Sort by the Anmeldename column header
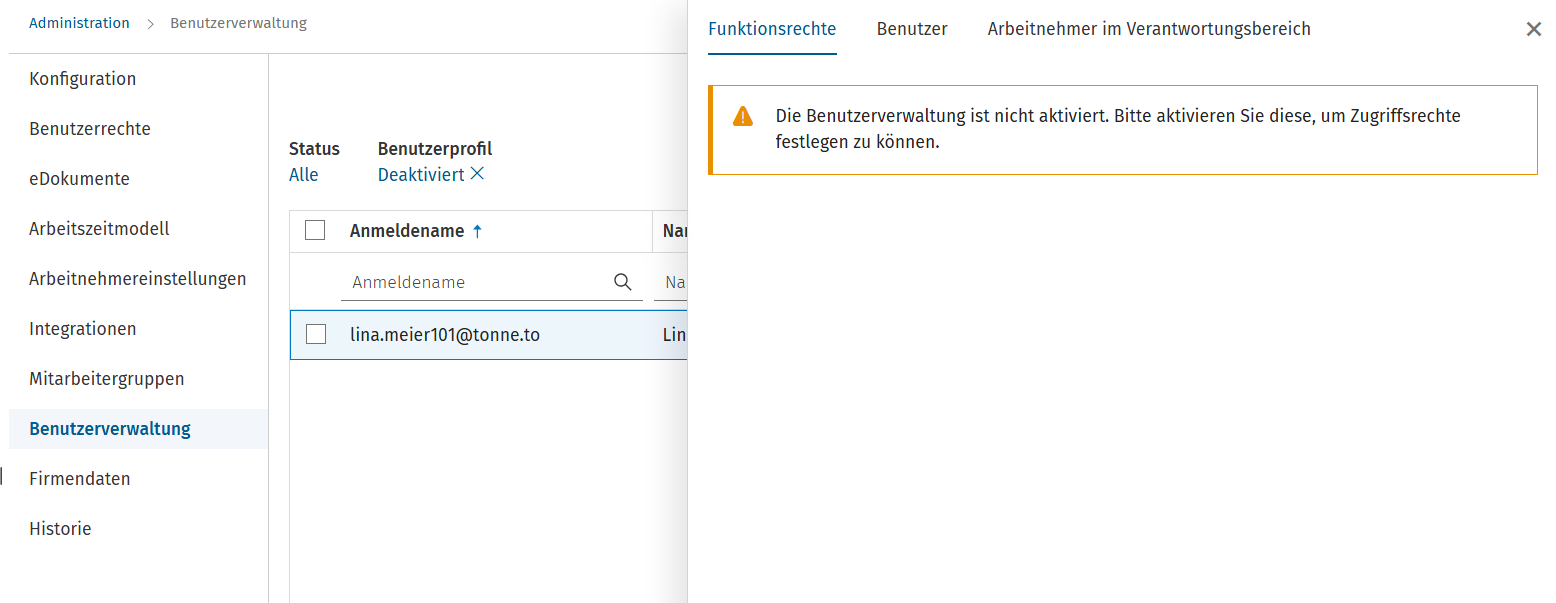Viewport: 1556px width, 603px height. (x=407, y=231)
